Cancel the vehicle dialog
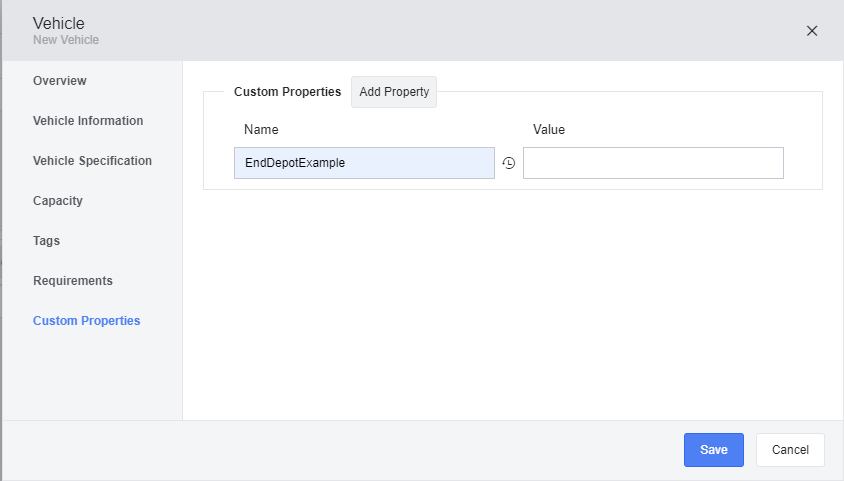Image resolution: width=844 pixels, height=481 pixels. pos(790,450)
